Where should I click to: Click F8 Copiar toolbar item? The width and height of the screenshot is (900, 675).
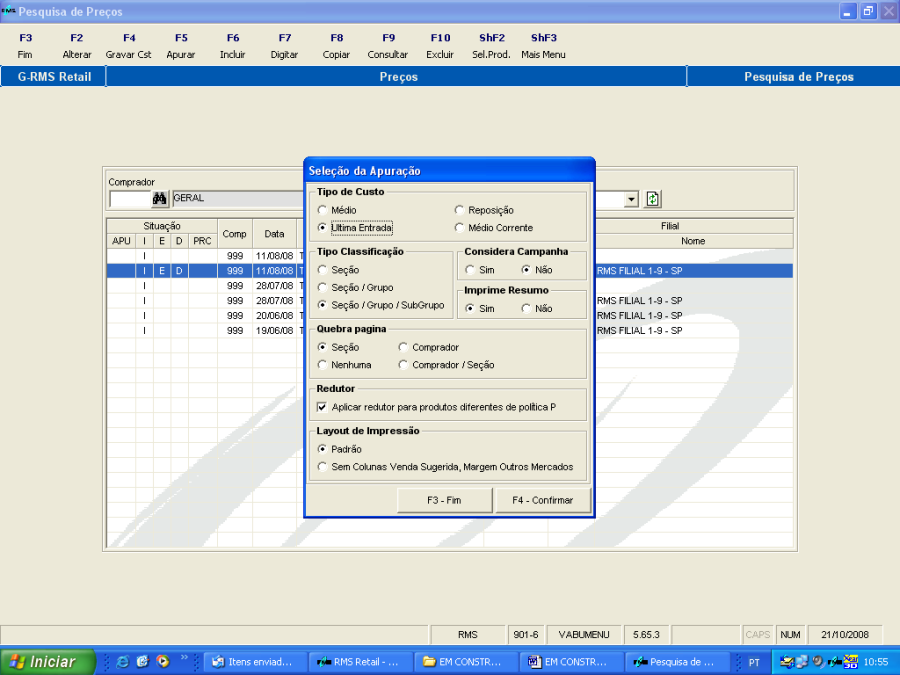336,46
